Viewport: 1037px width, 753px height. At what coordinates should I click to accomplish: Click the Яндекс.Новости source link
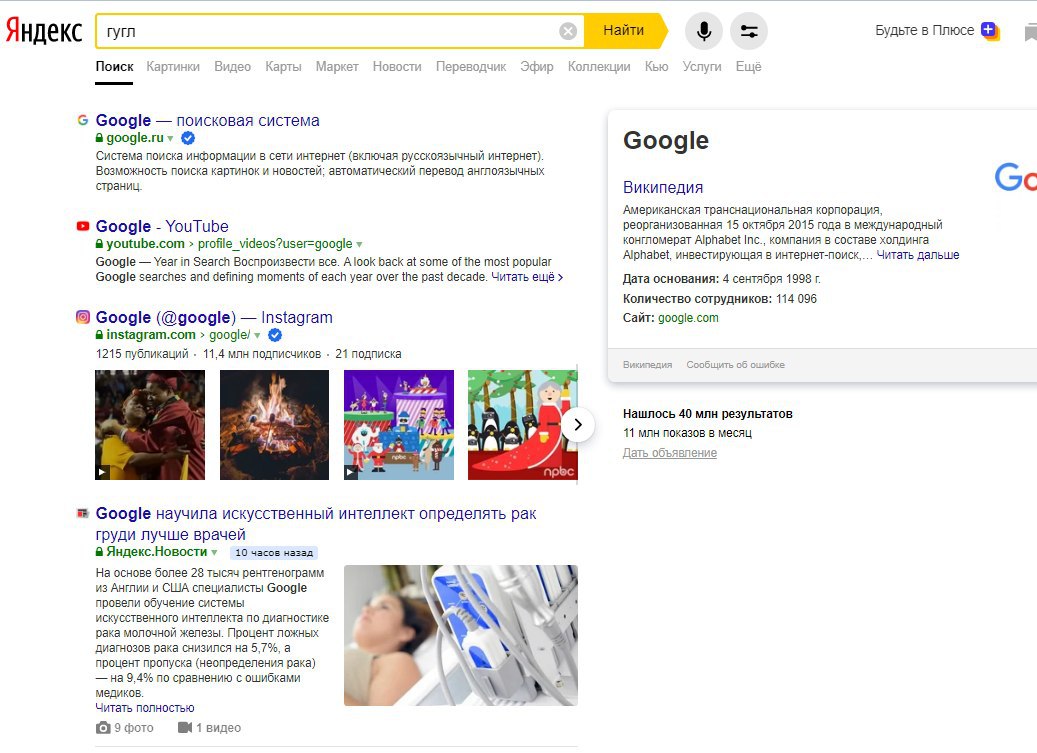point(157,552)
